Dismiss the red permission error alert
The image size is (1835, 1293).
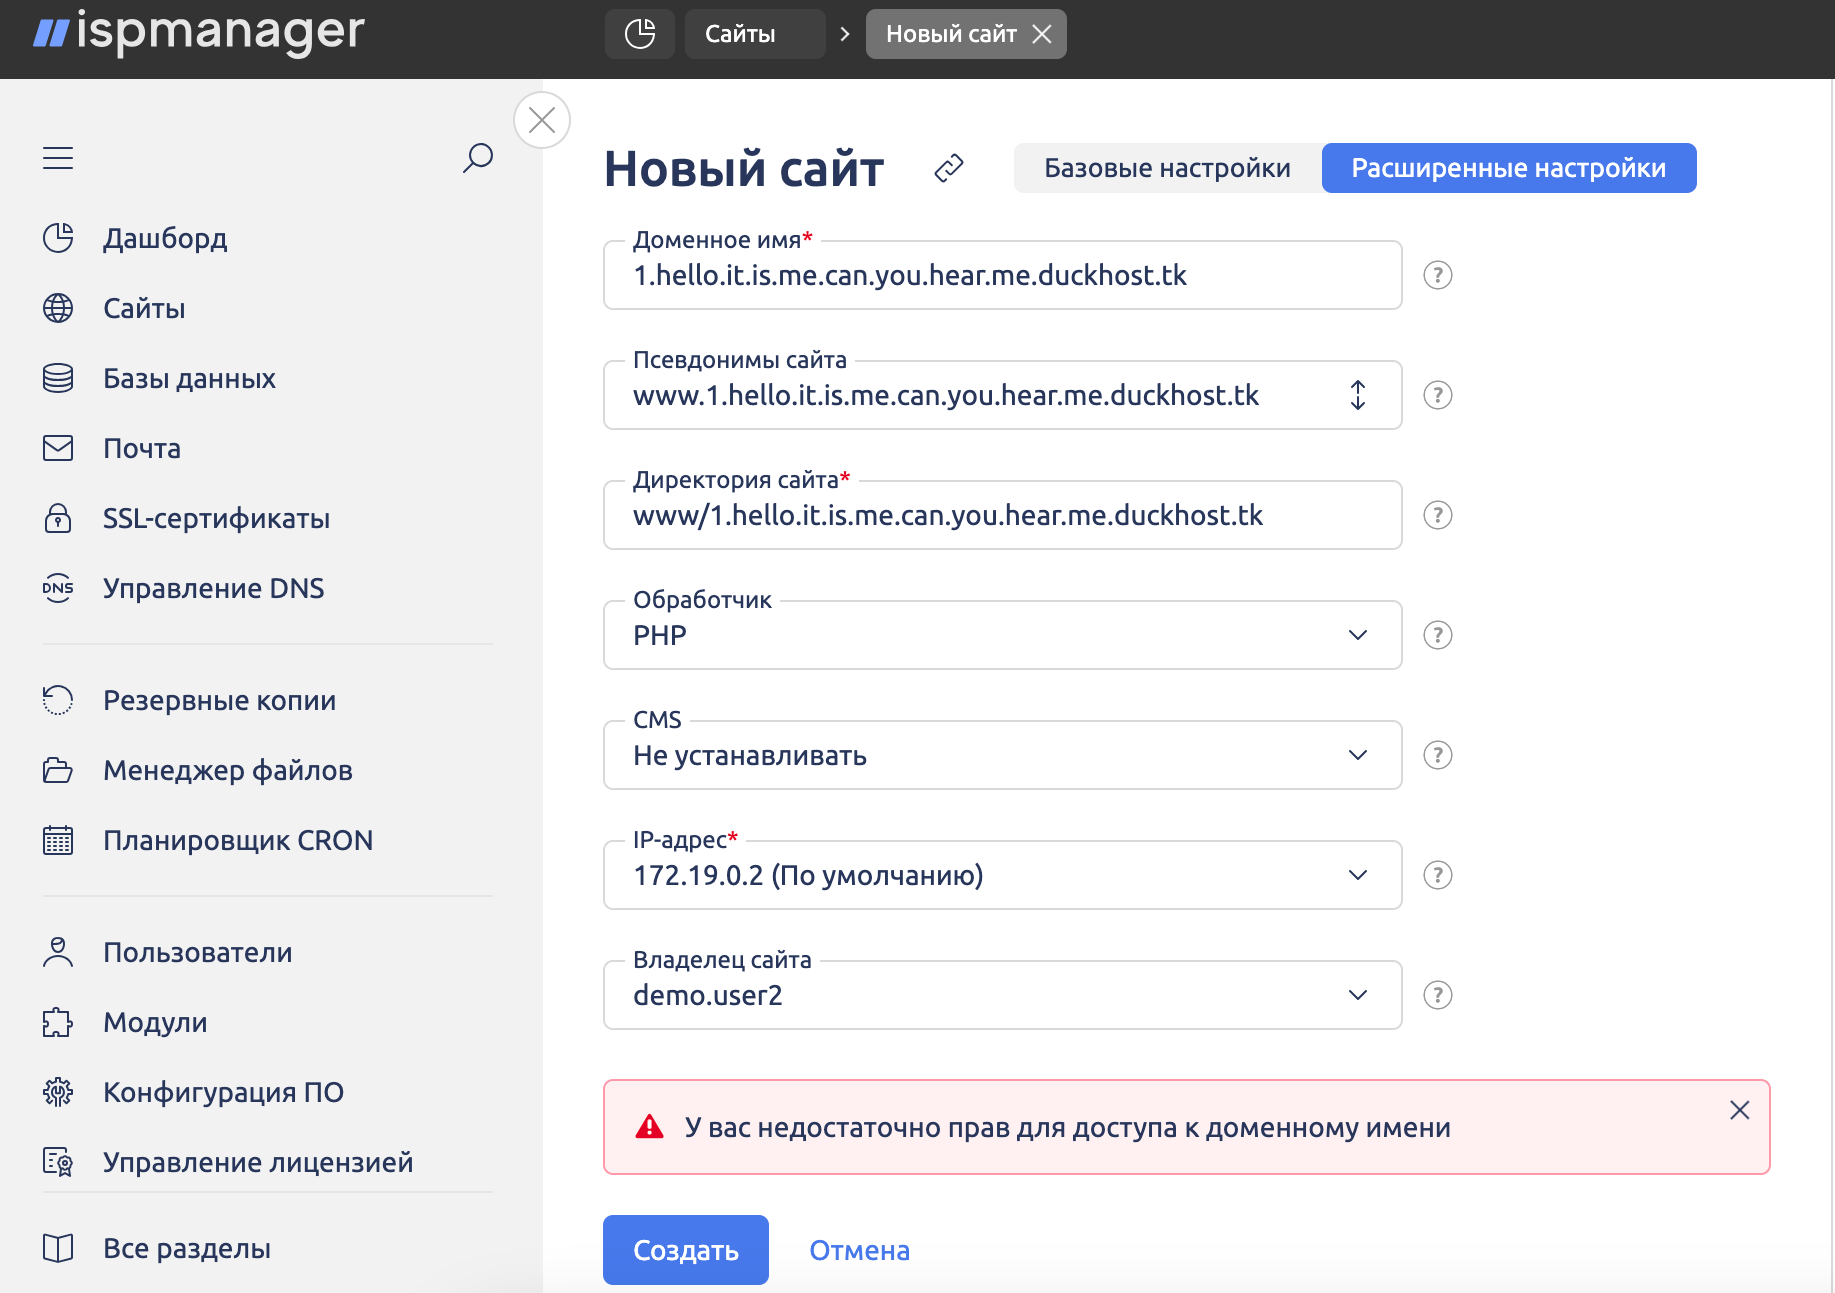[1739, 1110]
